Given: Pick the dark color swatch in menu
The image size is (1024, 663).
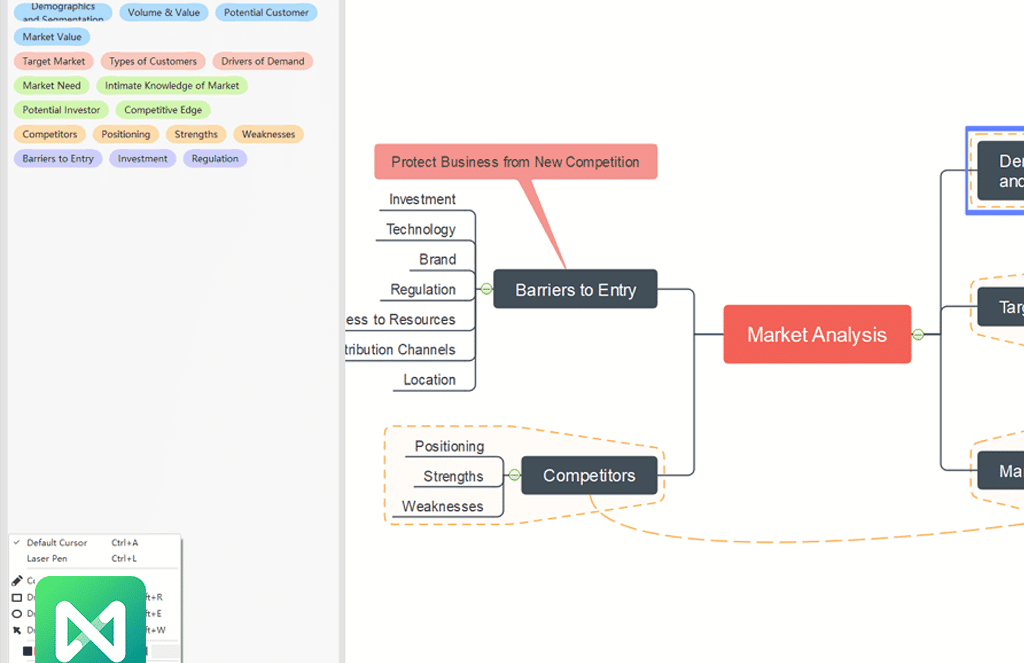Looking at the screenshot, I should (x=27, y=651).
